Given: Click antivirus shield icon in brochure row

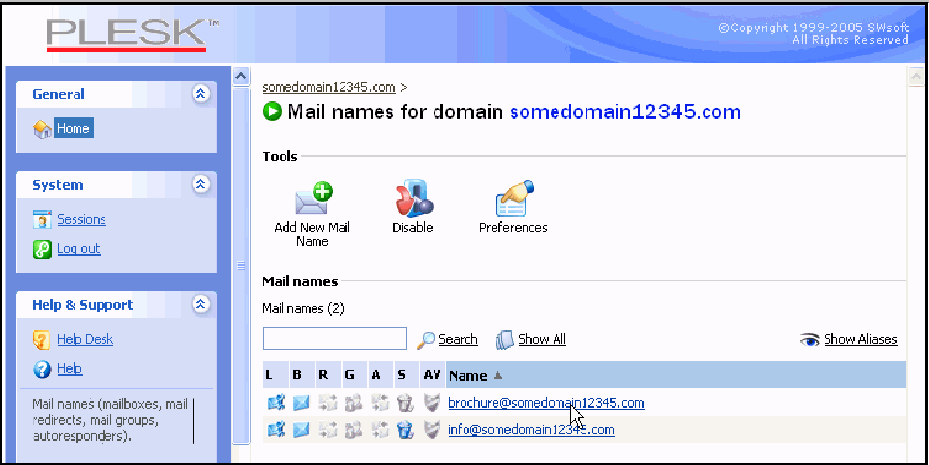Looking at the screenshot, I should tap(432, 403).
